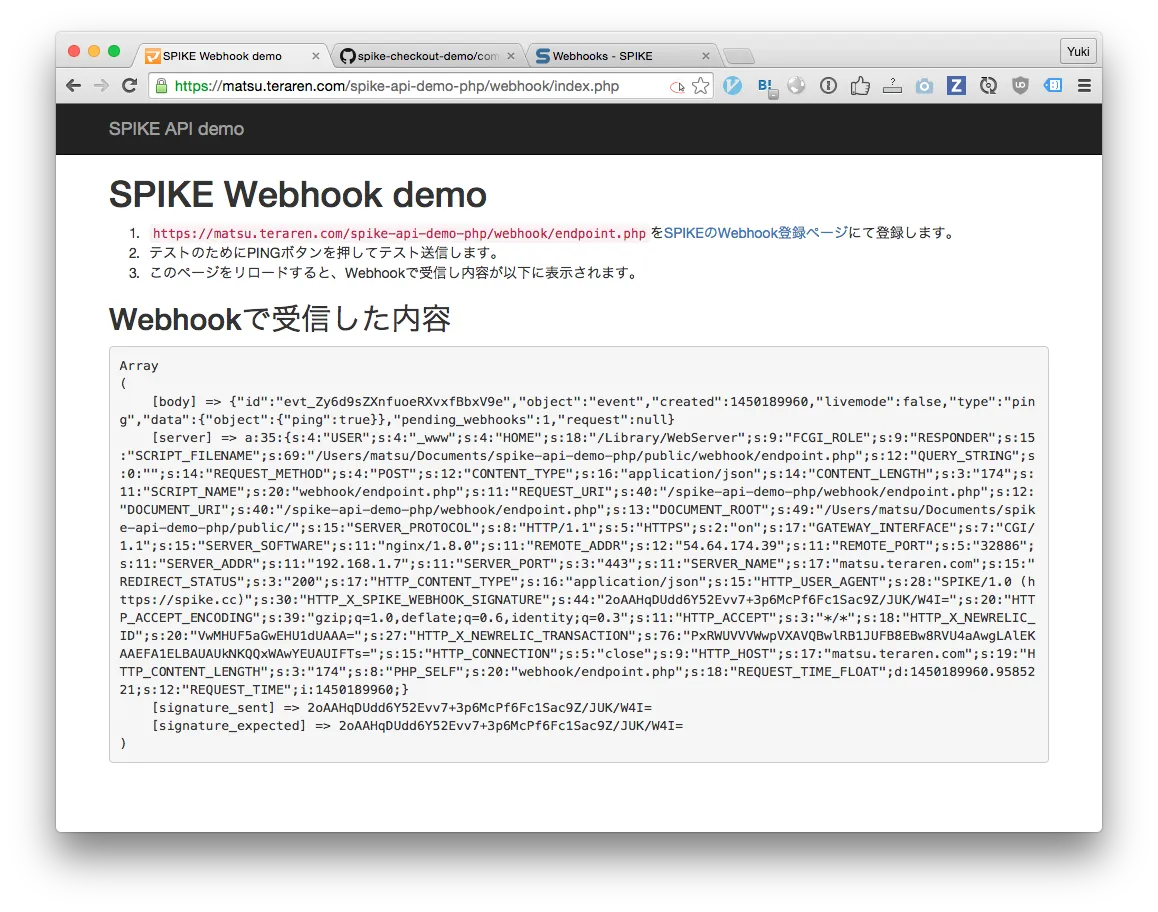
Task: Open the Zotero connector extension
Action: click(956, 85)
